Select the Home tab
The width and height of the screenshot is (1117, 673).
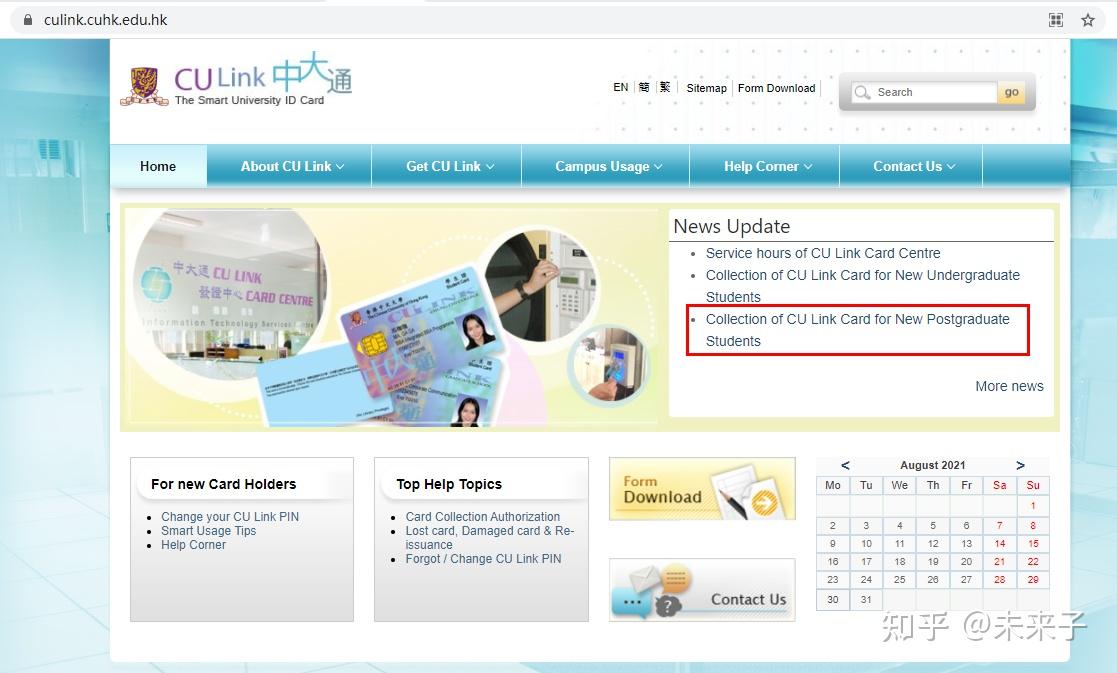tap(158, 166)
